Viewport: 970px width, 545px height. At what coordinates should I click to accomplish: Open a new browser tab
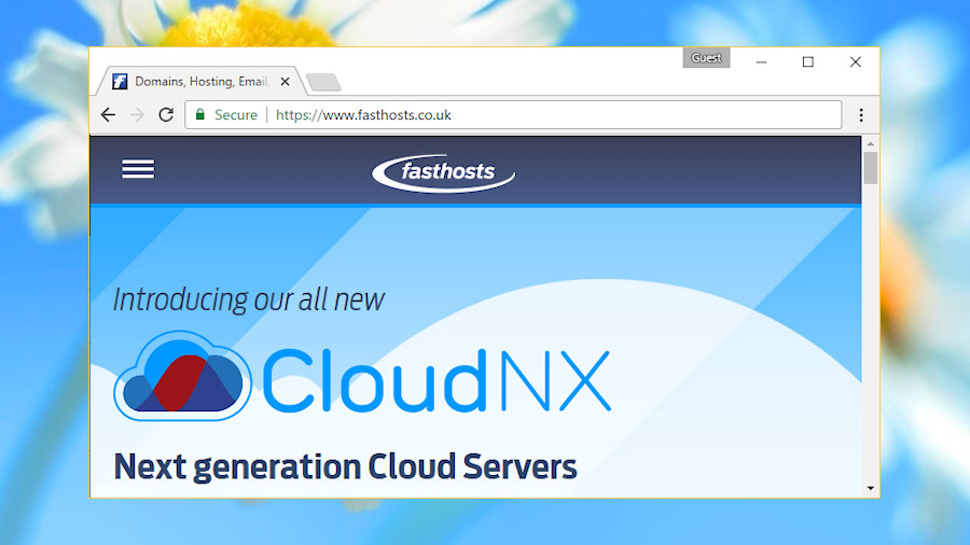coord(324,82)
